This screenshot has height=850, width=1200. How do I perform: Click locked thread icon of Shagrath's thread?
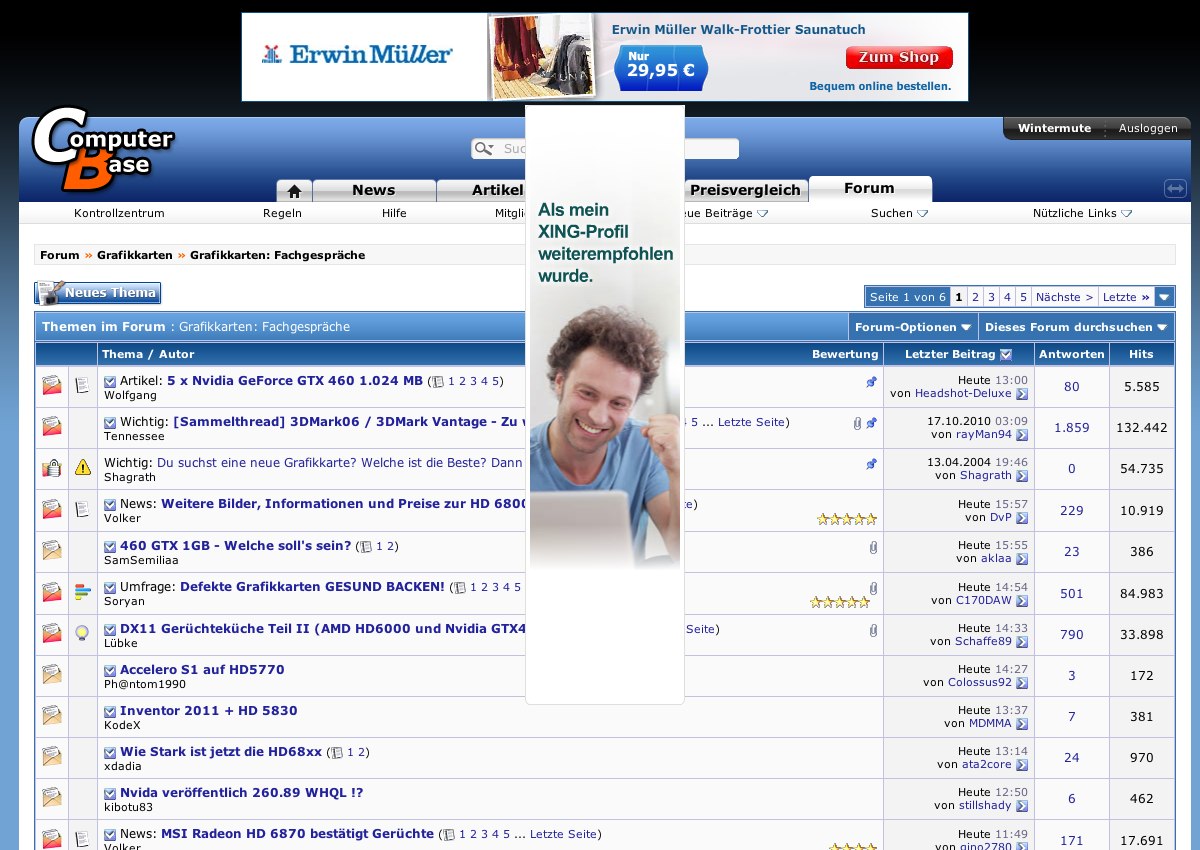coord(52,467)
